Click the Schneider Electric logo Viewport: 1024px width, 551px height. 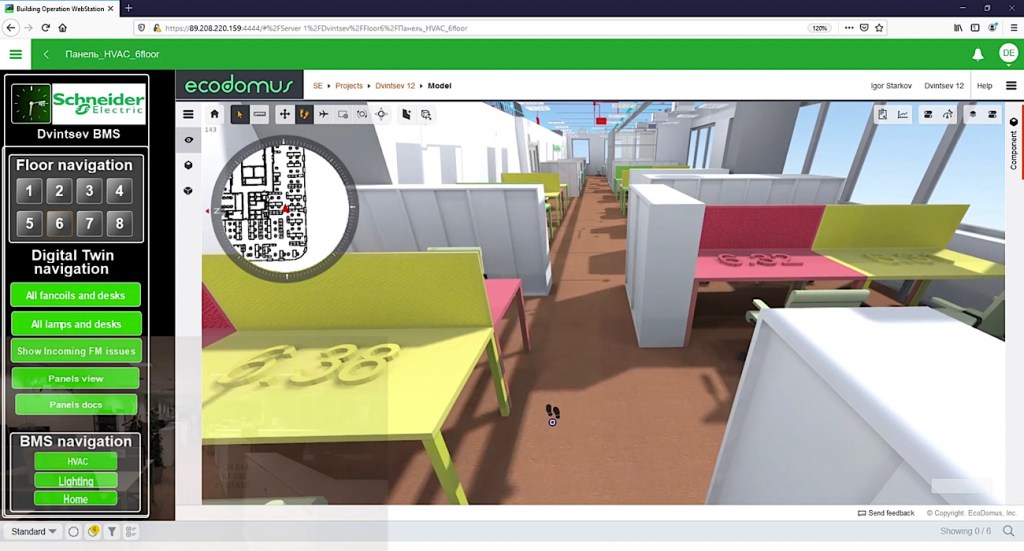[99, 104]
